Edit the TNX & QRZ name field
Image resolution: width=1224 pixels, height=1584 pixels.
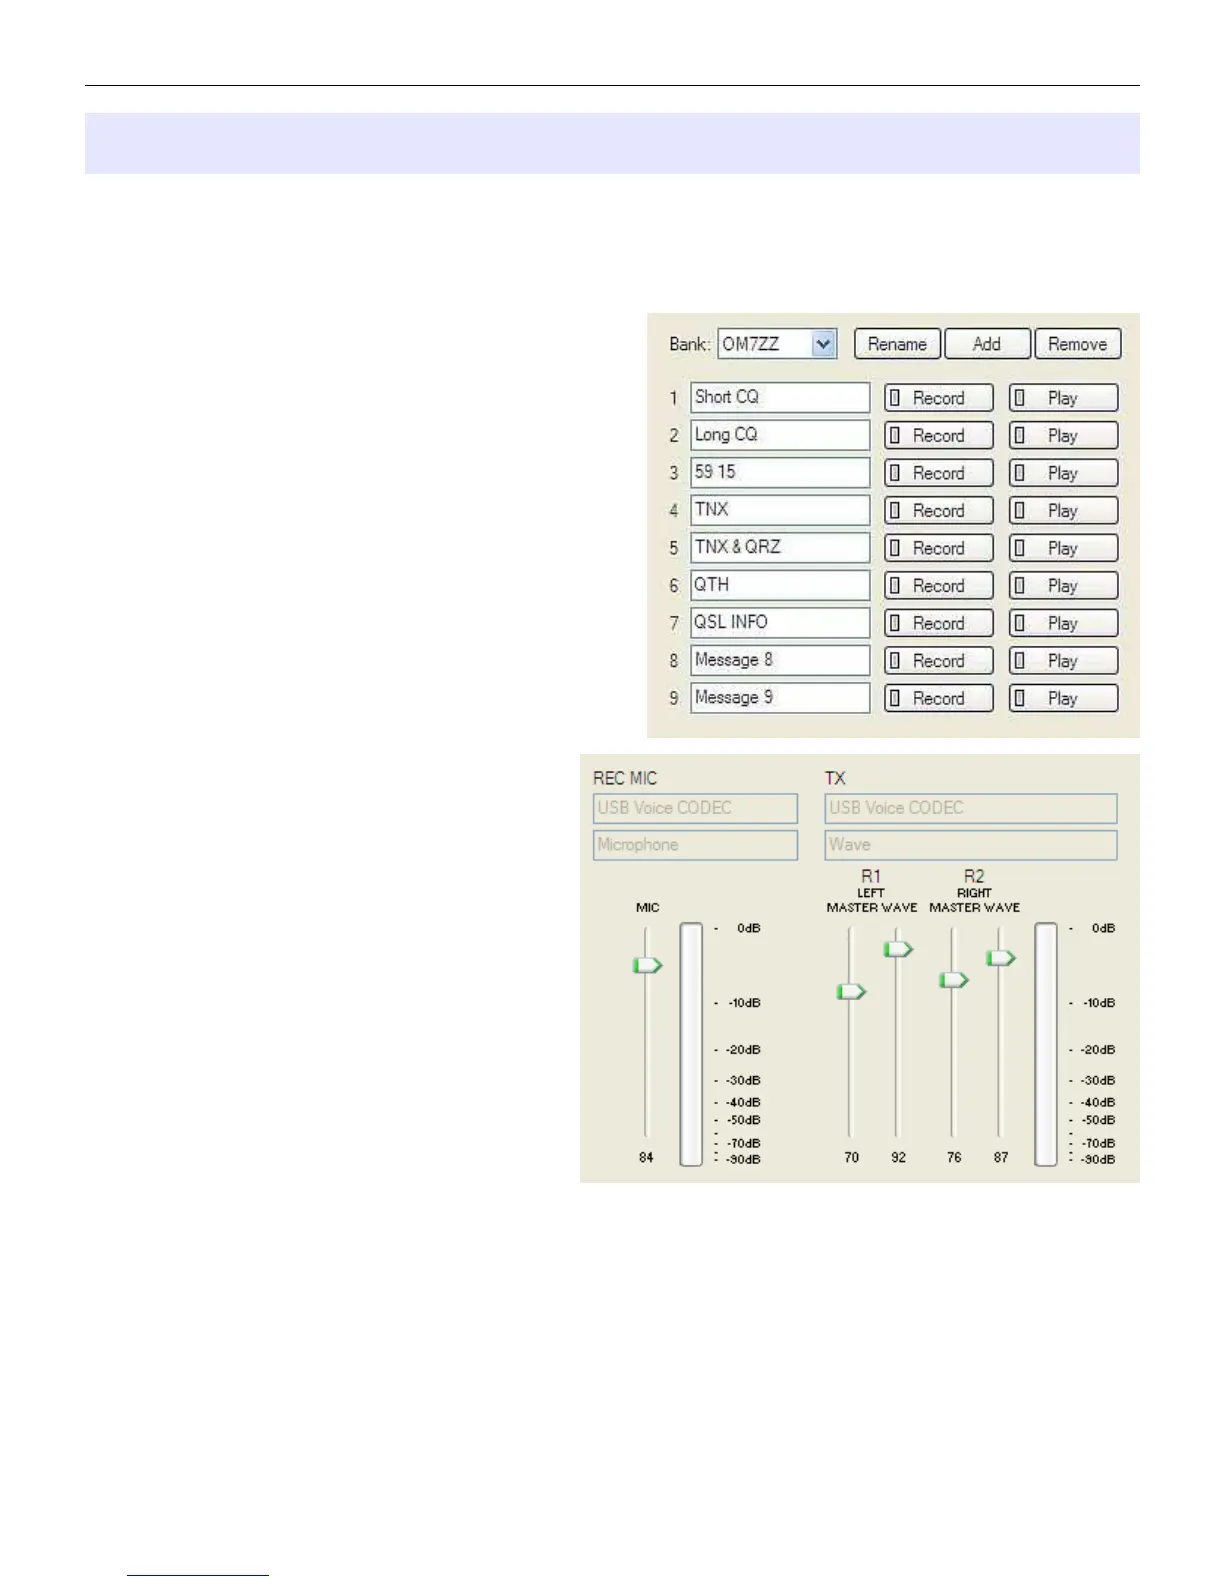point(780,547)
